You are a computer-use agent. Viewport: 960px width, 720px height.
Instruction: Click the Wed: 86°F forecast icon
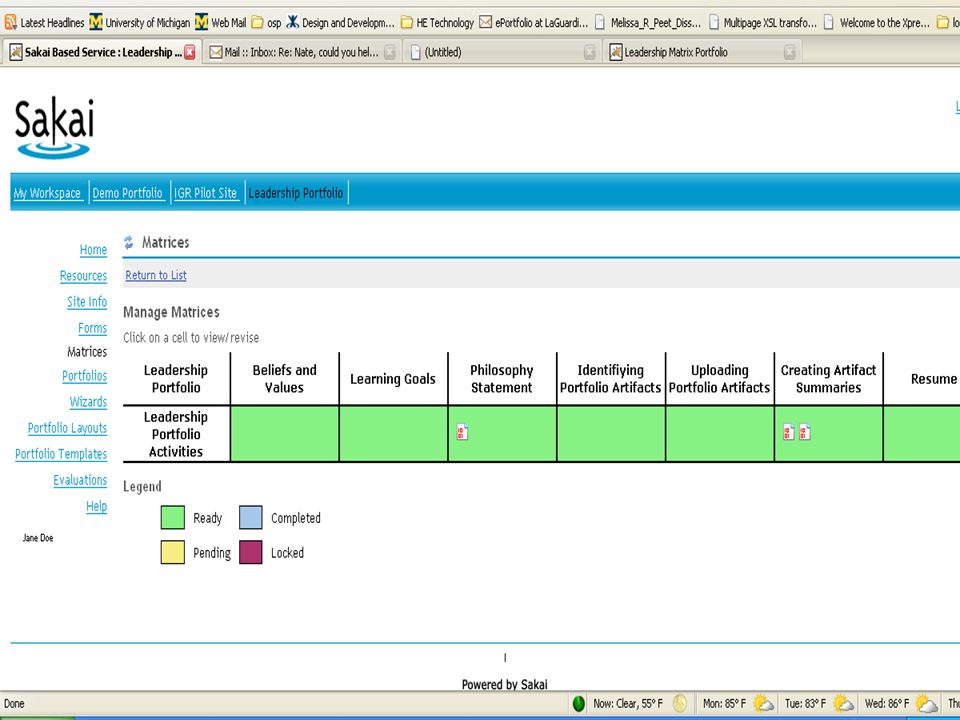coord(926,703)
